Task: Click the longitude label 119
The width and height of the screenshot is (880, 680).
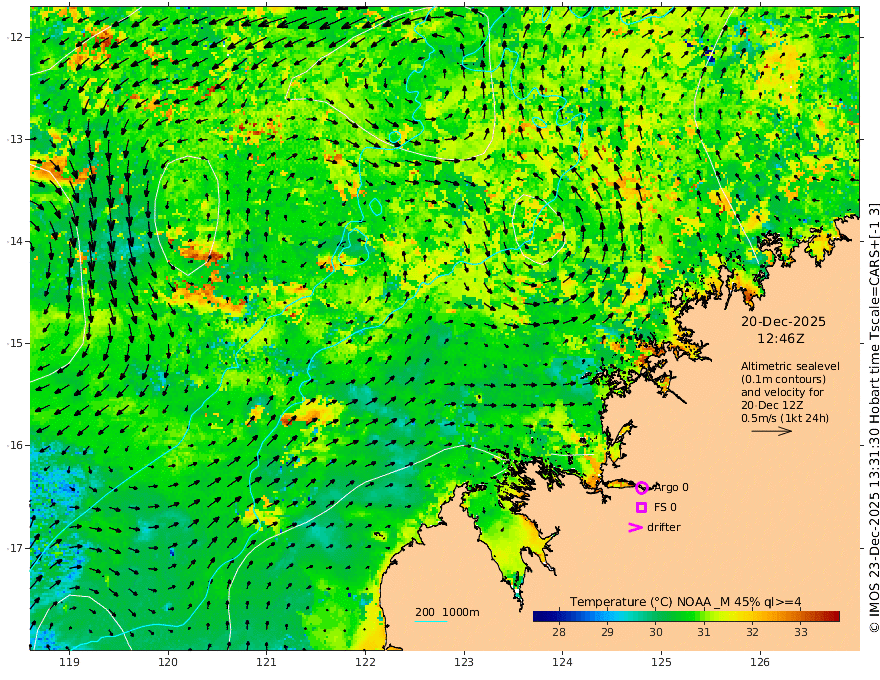Action: pos(69,662)
